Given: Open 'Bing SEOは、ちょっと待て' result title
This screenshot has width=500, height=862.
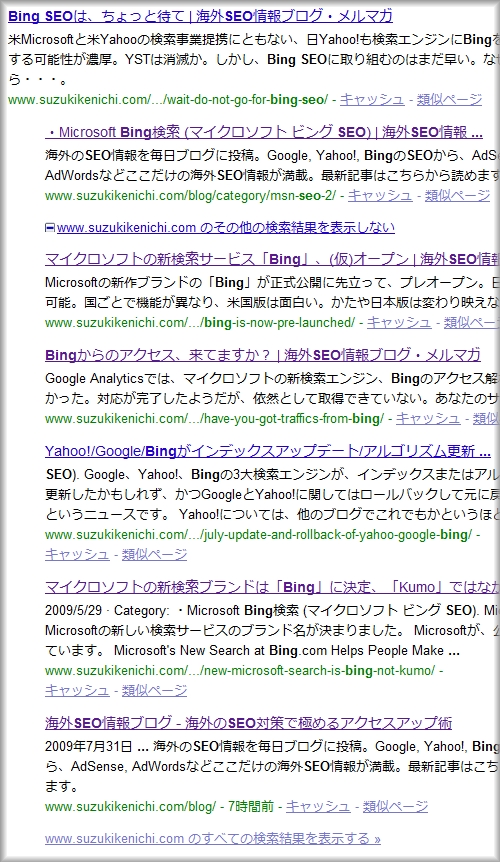Looking at the screenshot, I should [201, 16].
